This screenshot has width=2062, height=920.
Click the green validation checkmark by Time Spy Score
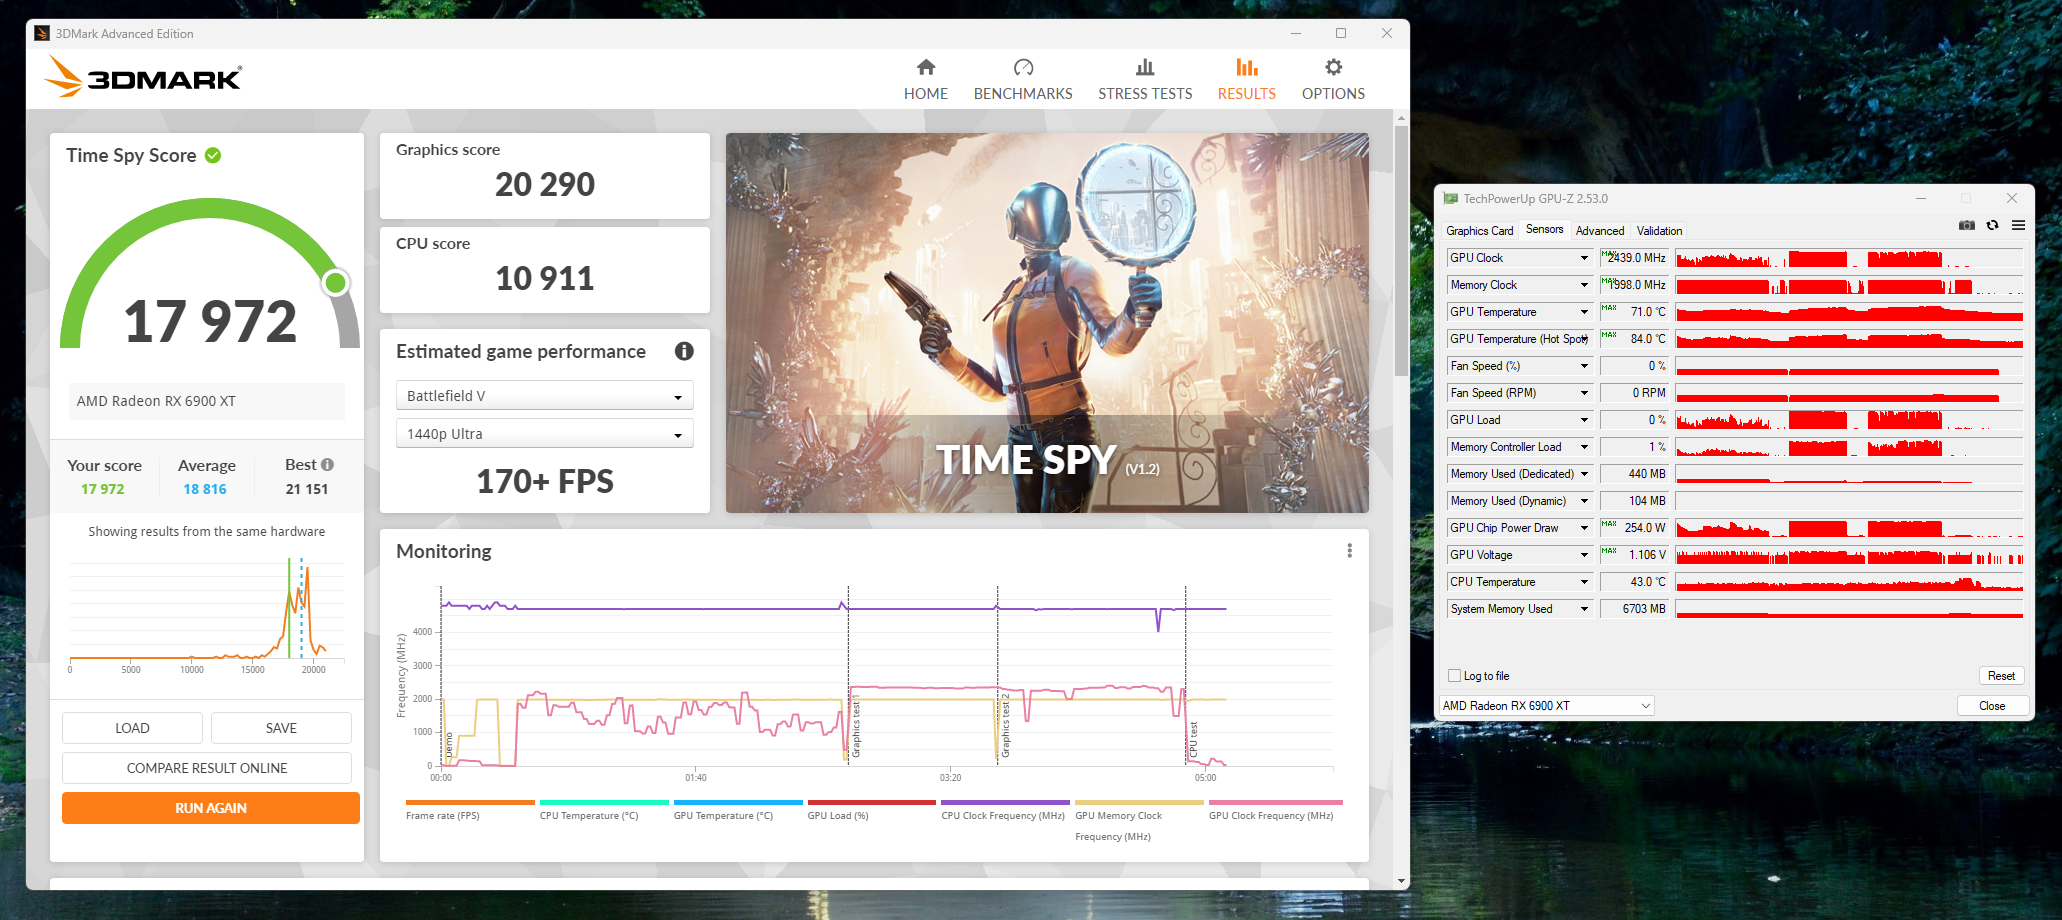213,155
